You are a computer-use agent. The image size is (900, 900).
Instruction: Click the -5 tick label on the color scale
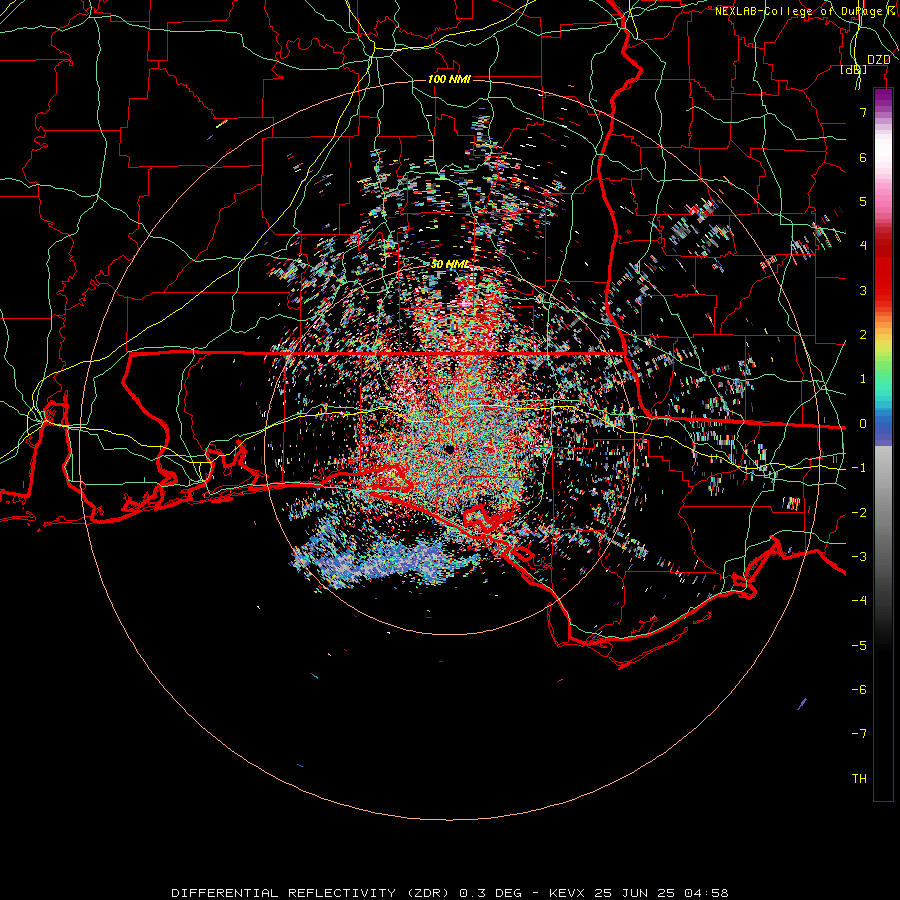coord(859,646)
